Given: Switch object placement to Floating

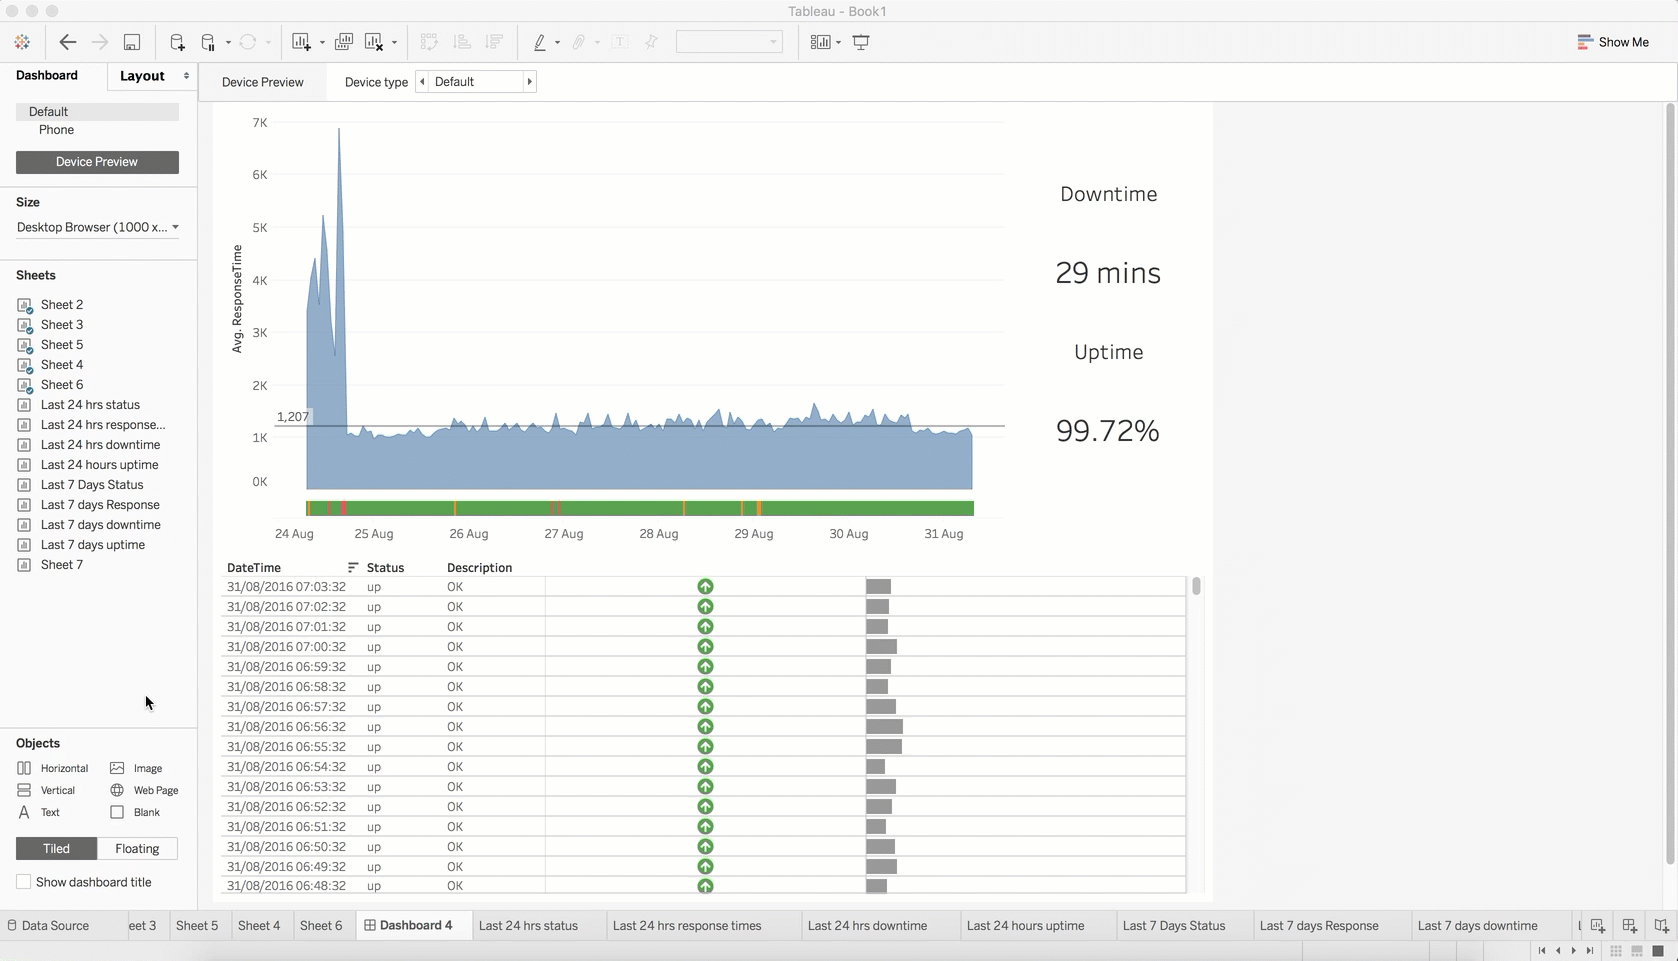Looking at the screenshot, I should [x=137, y=848].
